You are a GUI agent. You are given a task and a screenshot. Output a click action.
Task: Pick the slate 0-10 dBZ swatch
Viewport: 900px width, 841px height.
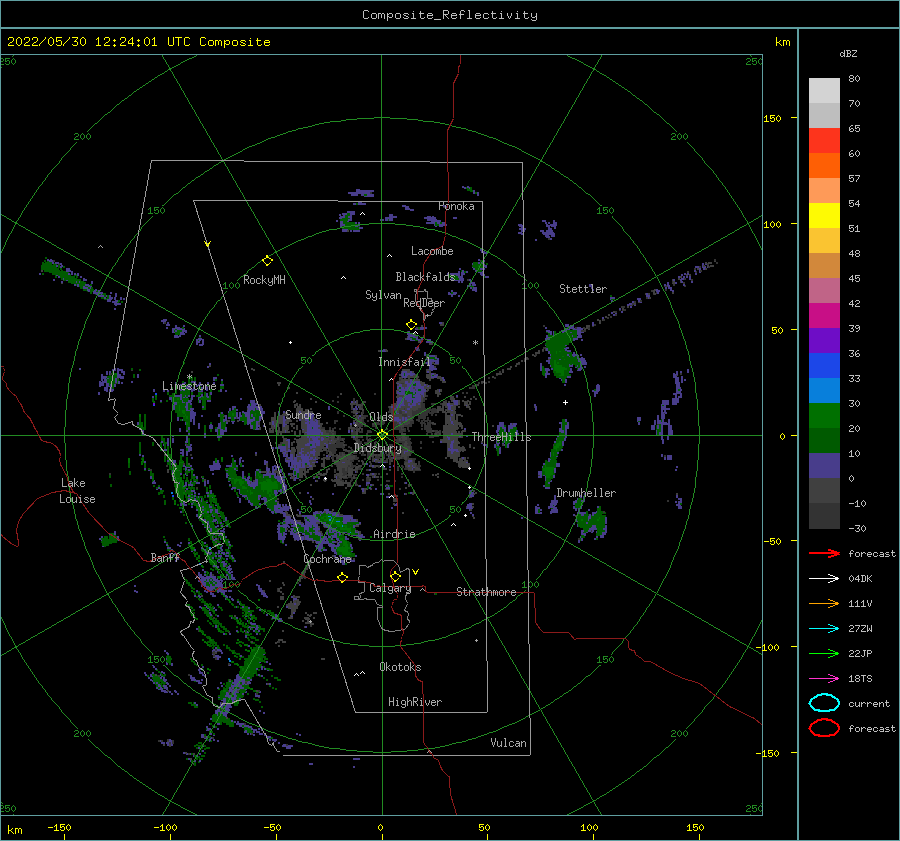pyautogui.click(x=824, y=466)
